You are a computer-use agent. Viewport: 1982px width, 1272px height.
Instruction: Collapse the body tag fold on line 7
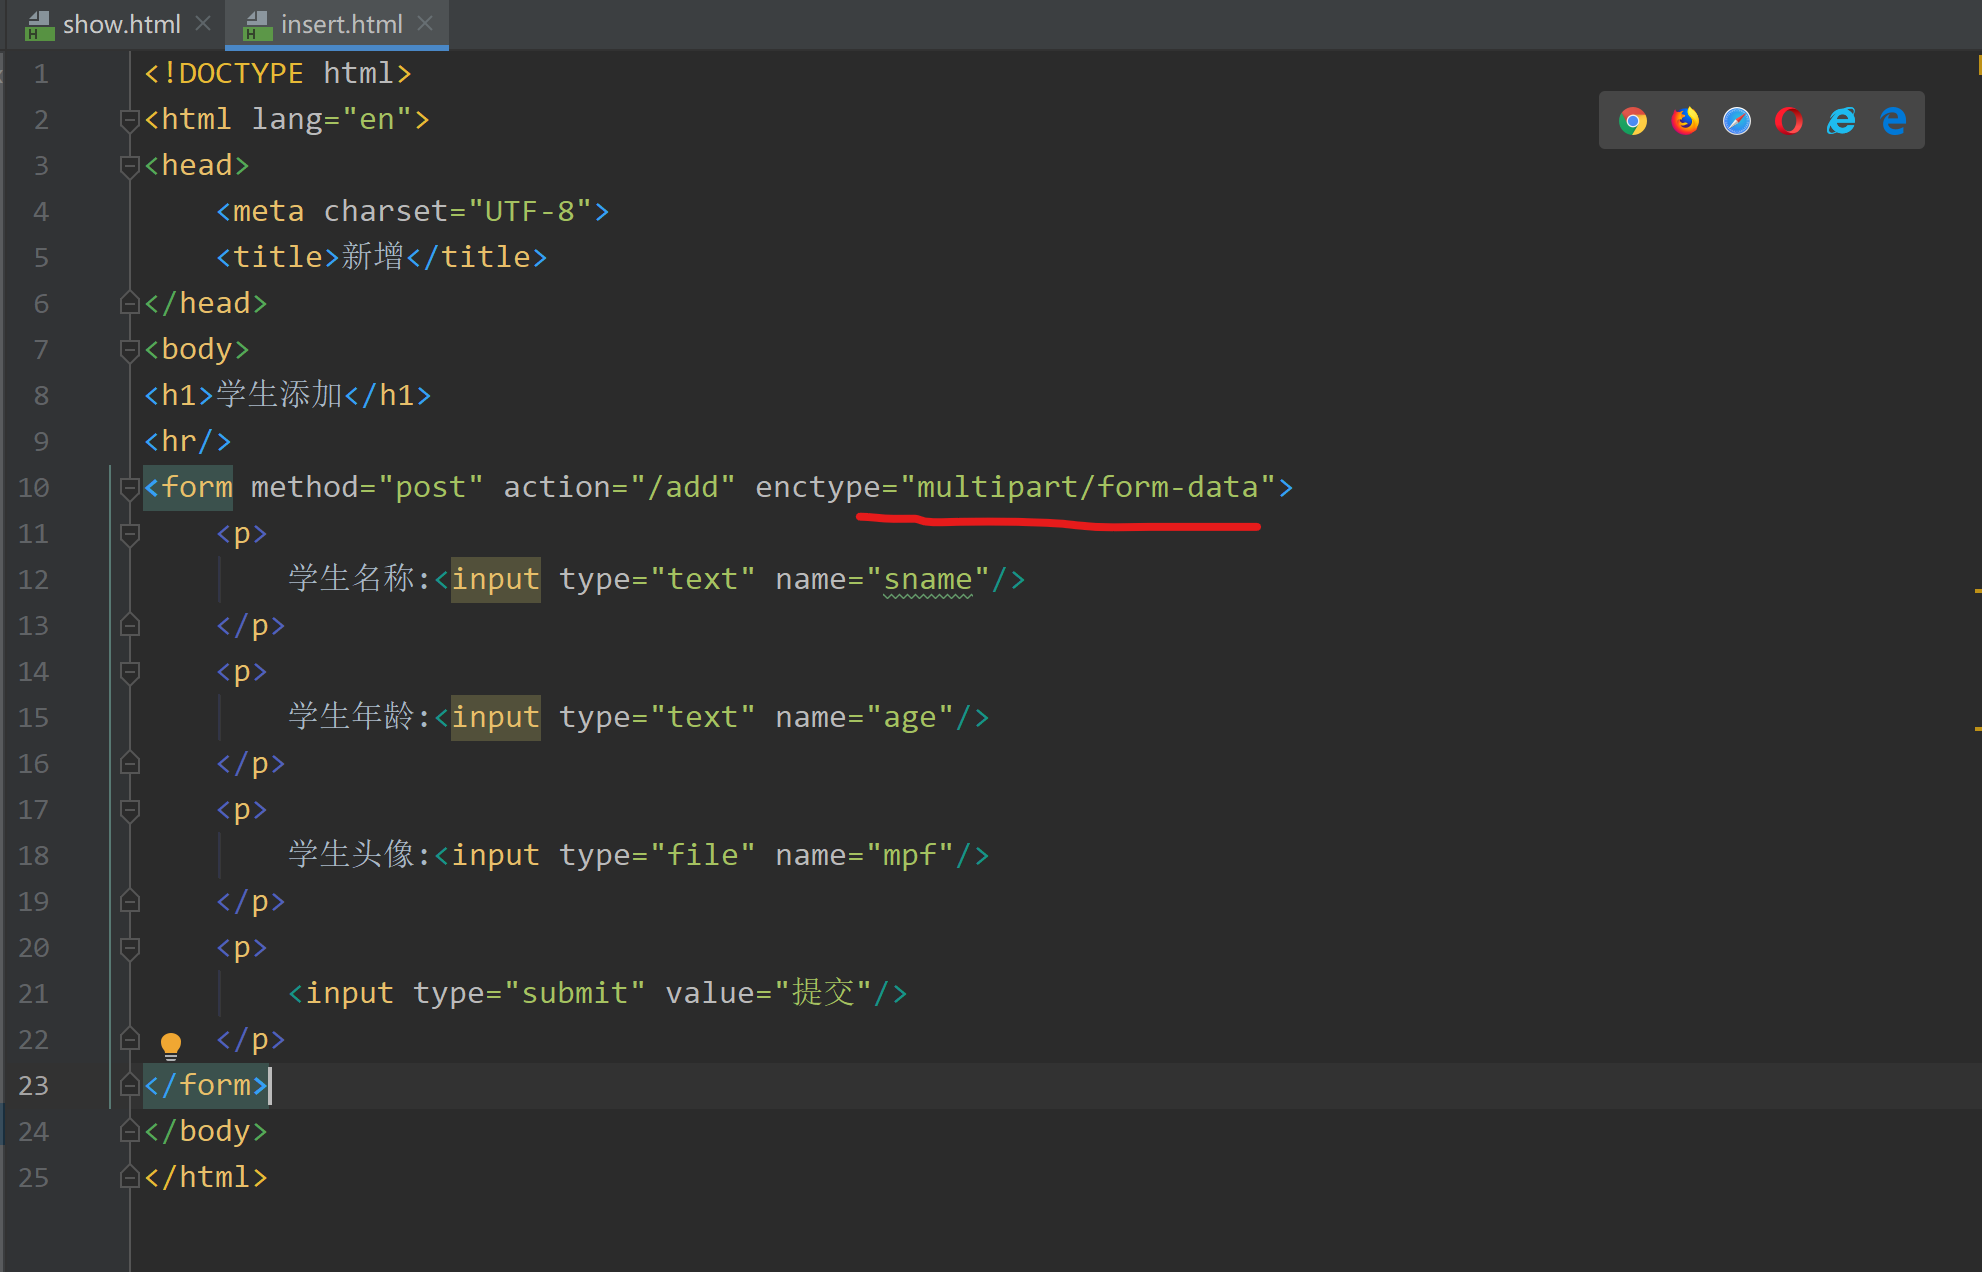pos(129,350)
